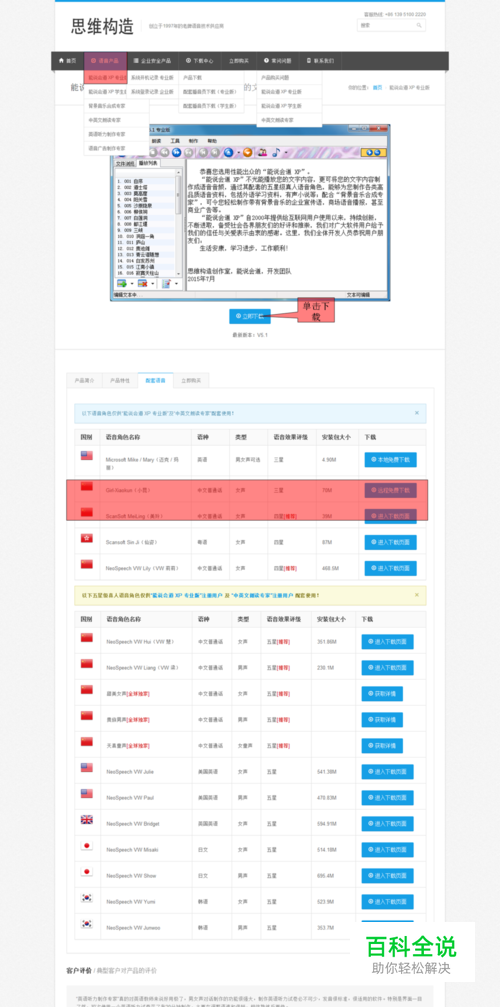The image size is (500, 1007).
Task: Select 立即购买 in the navigation bar
Action: [239, 61]
